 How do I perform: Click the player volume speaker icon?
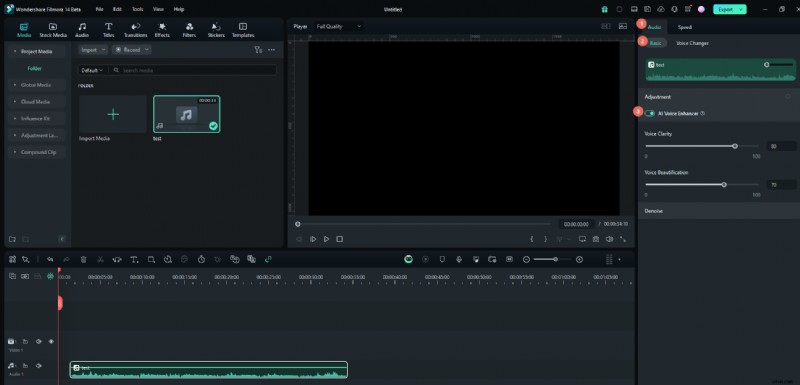click(x=609, y=239)
